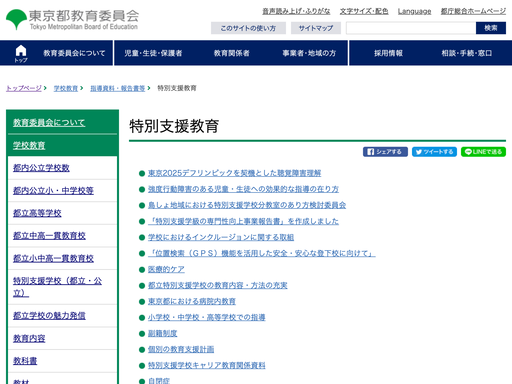The width and height of the screenshot is (512, 384).
Task: Open 位置検索（GPS）機能 link
Action: pos(262,253)
